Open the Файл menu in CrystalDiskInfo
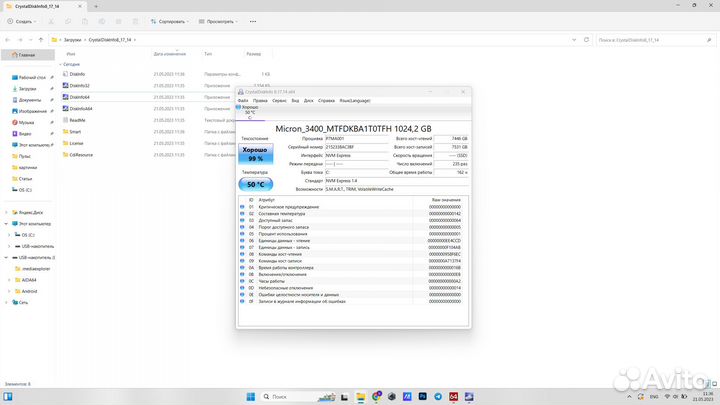720x405 pixels. point(243,100)
